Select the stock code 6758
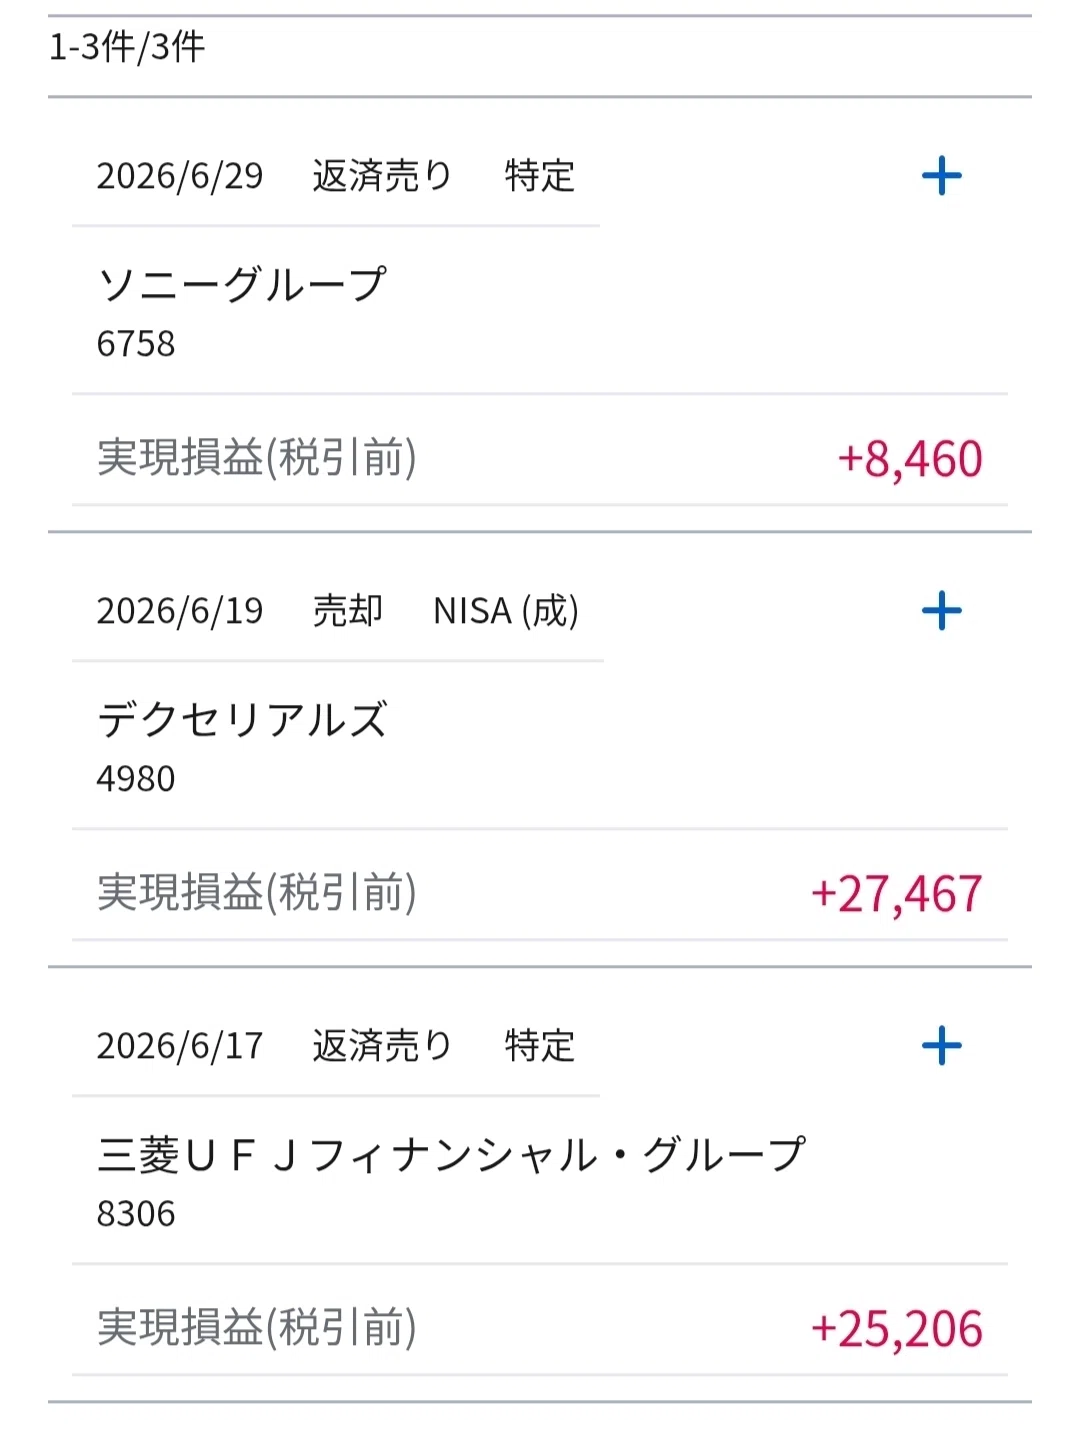This screenshot has height=1431, width=1080. (136, 344)
